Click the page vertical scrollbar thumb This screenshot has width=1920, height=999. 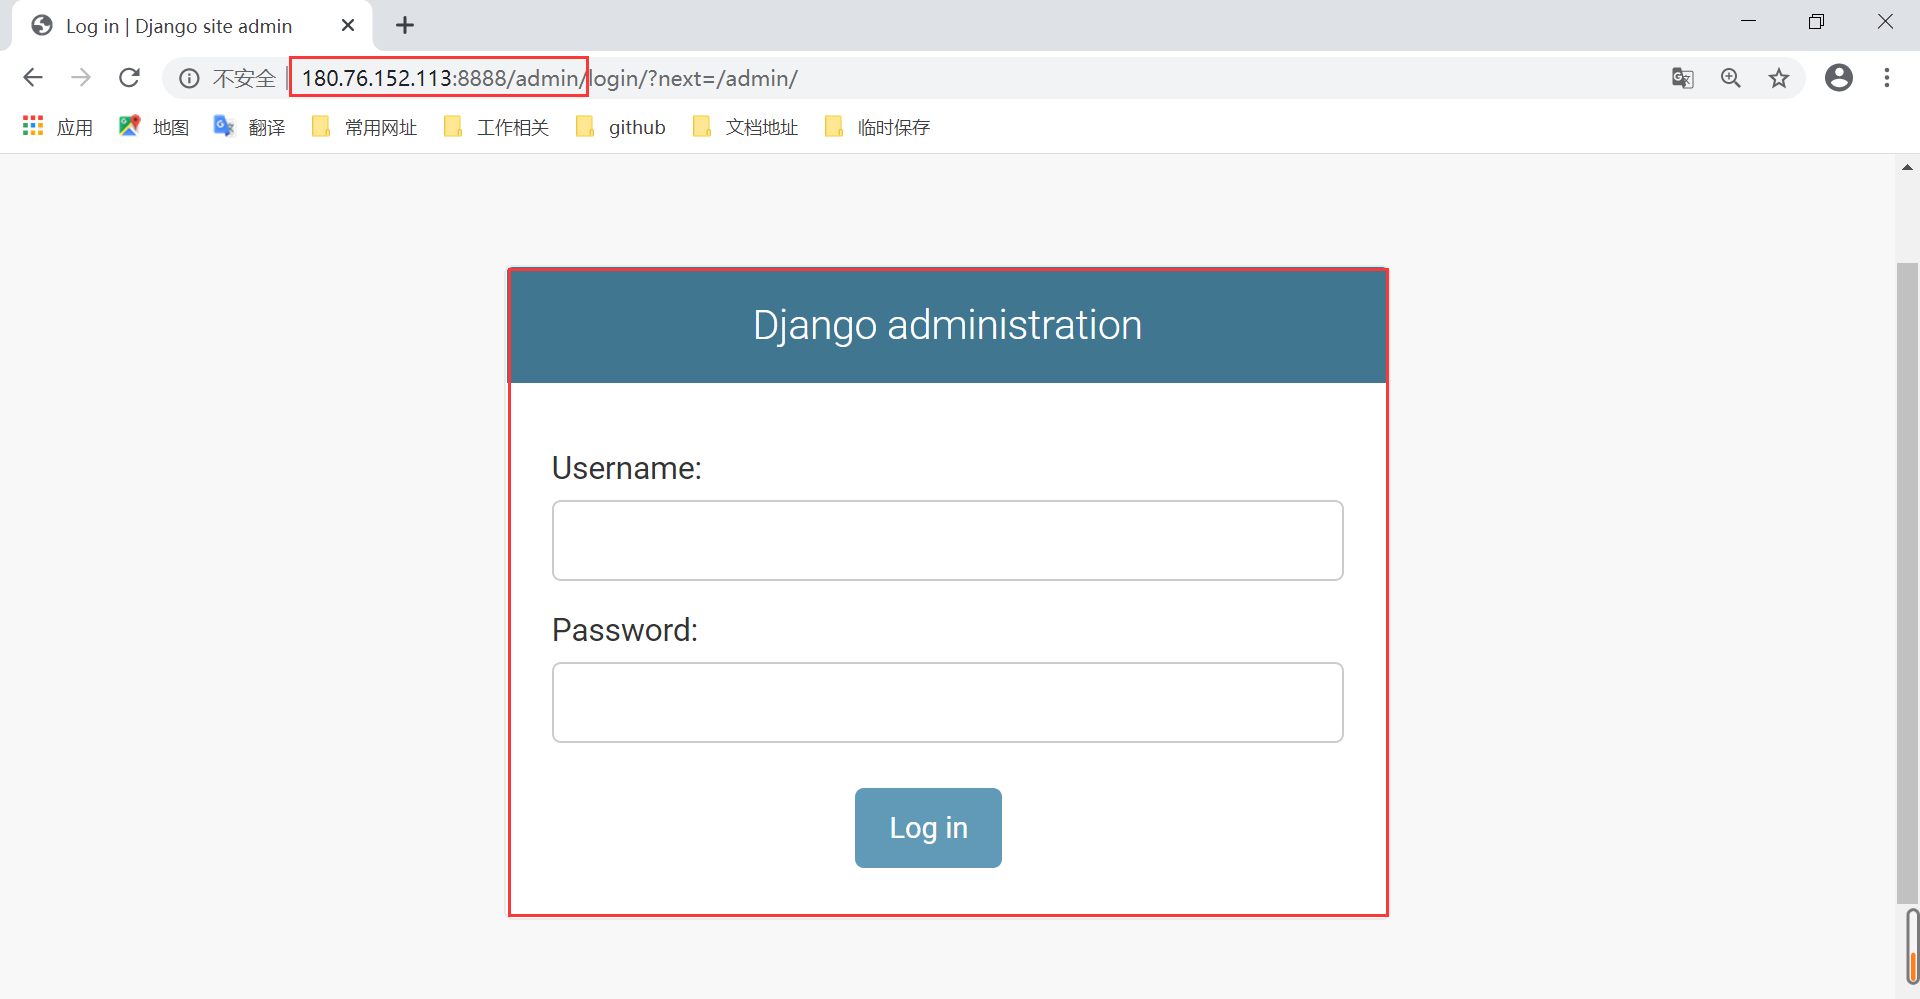(1907, 583)
